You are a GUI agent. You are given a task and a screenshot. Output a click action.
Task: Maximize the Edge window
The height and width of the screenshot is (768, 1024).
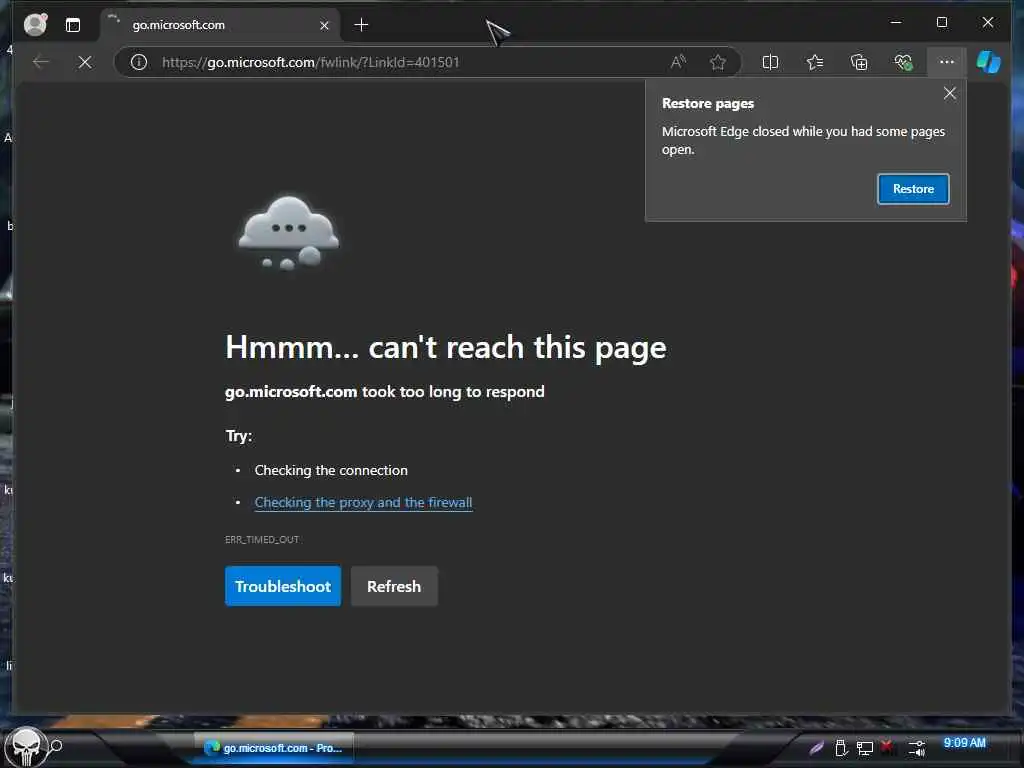point(942,22)
